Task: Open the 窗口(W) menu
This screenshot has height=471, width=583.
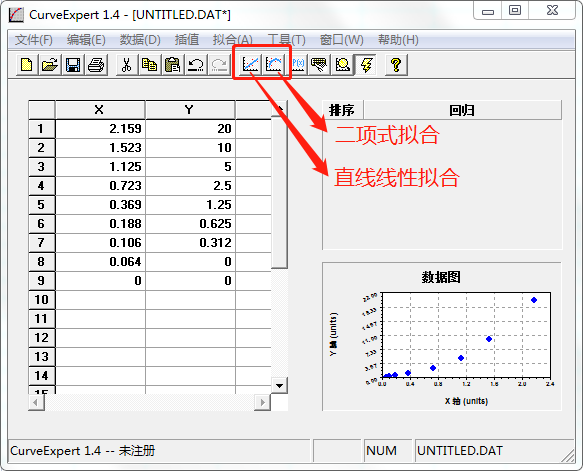Action: 341,39
